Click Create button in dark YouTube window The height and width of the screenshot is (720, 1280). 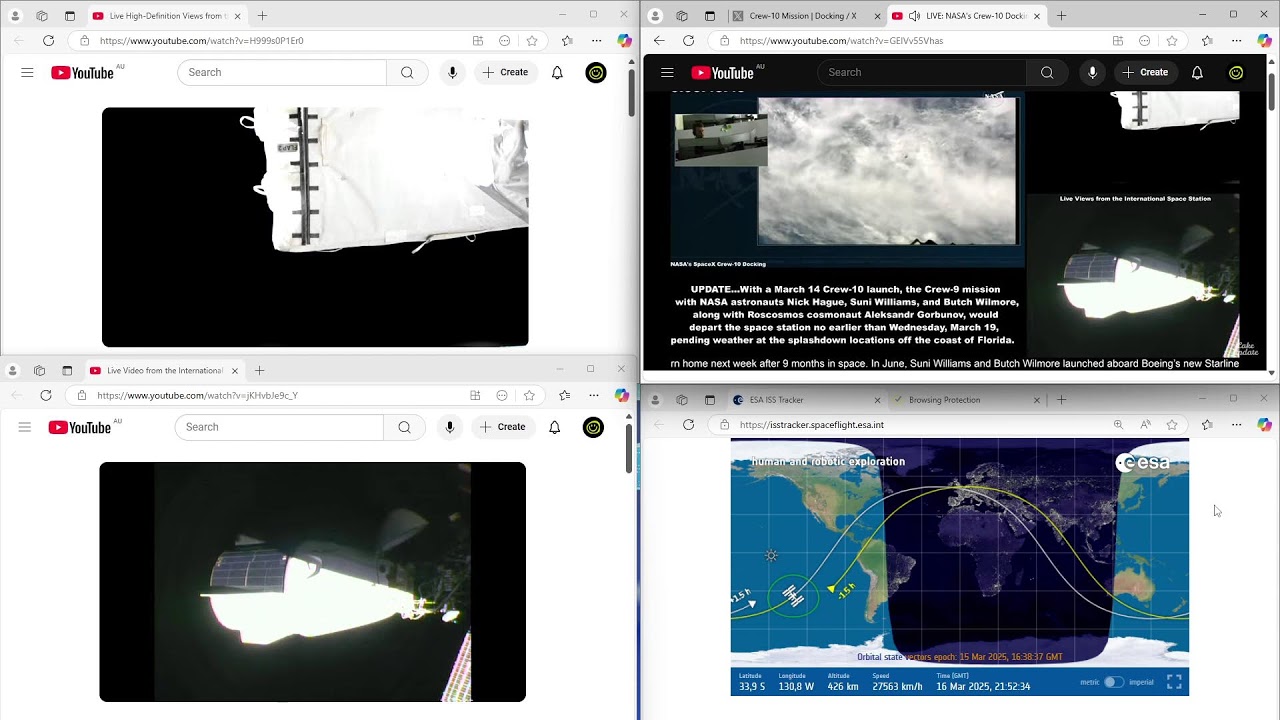click(x=1146, y=72)
